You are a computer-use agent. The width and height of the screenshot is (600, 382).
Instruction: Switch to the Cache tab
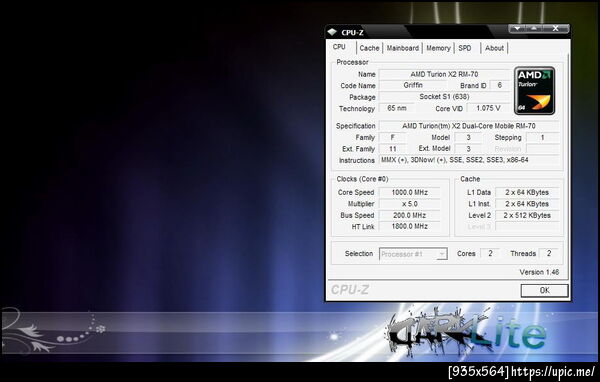(369, 48)
